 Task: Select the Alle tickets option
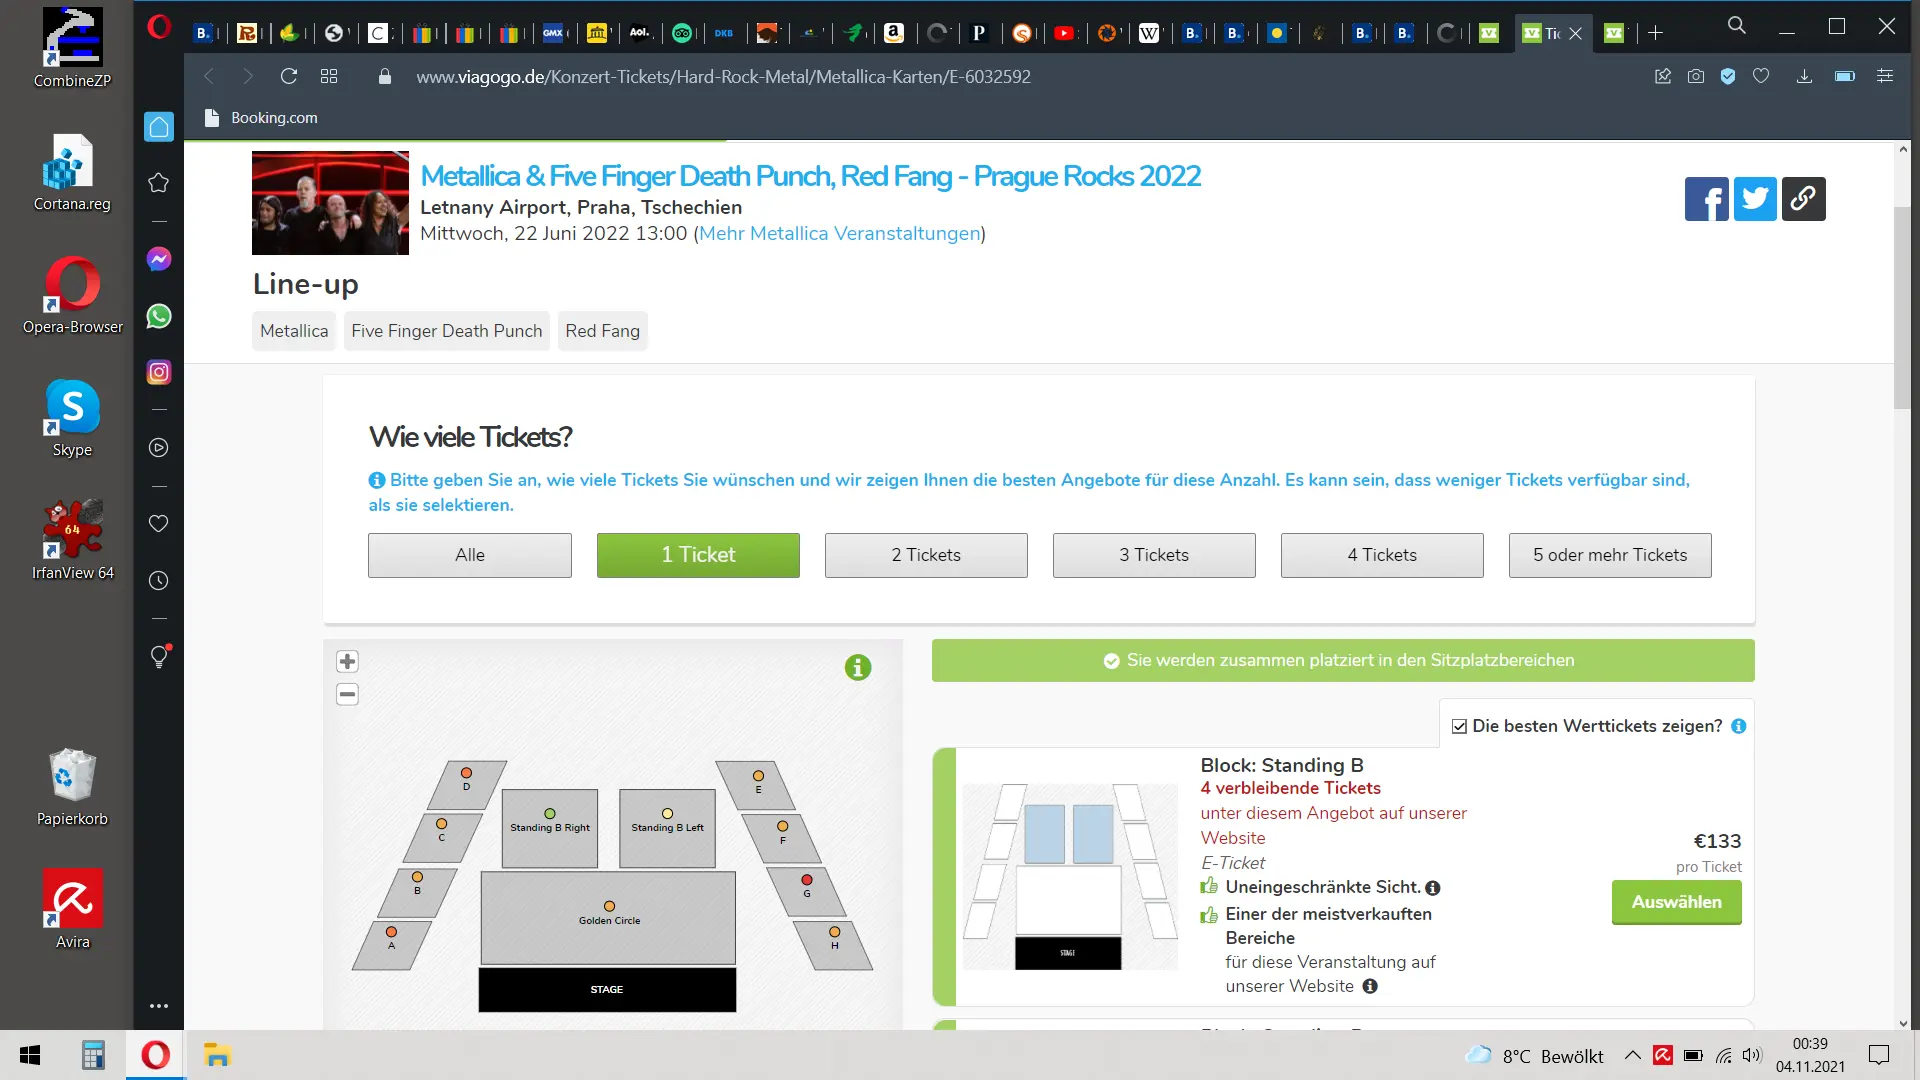(x=470, y=555)
